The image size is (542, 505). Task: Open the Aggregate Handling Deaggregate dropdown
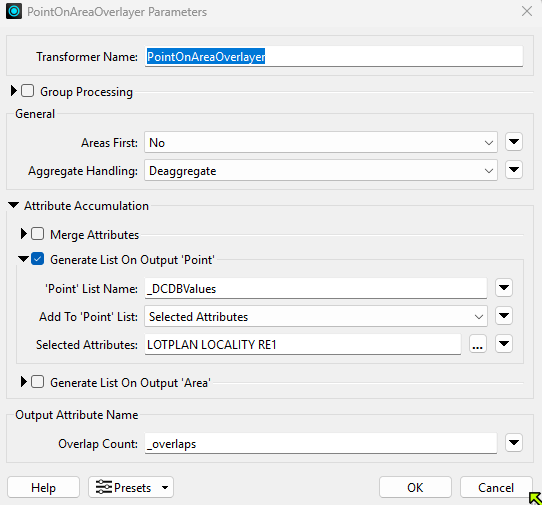point(321,170)
